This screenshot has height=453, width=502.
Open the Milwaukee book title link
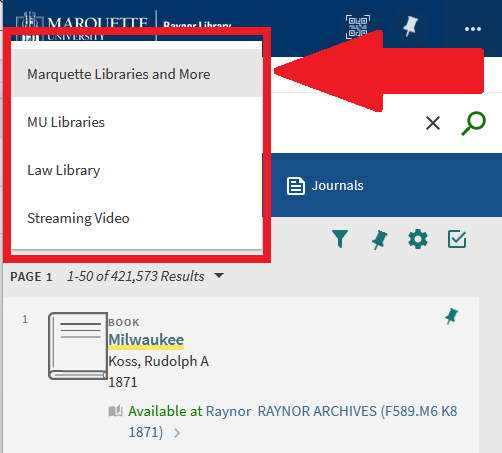[x=146, y=340]
